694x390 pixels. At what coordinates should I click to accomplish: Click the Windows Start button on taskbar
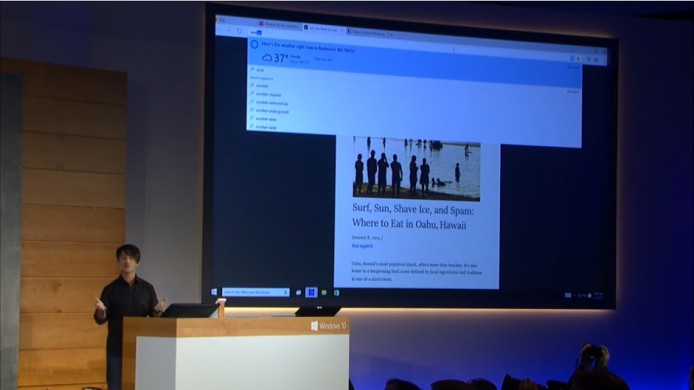[x=214, y=292]
